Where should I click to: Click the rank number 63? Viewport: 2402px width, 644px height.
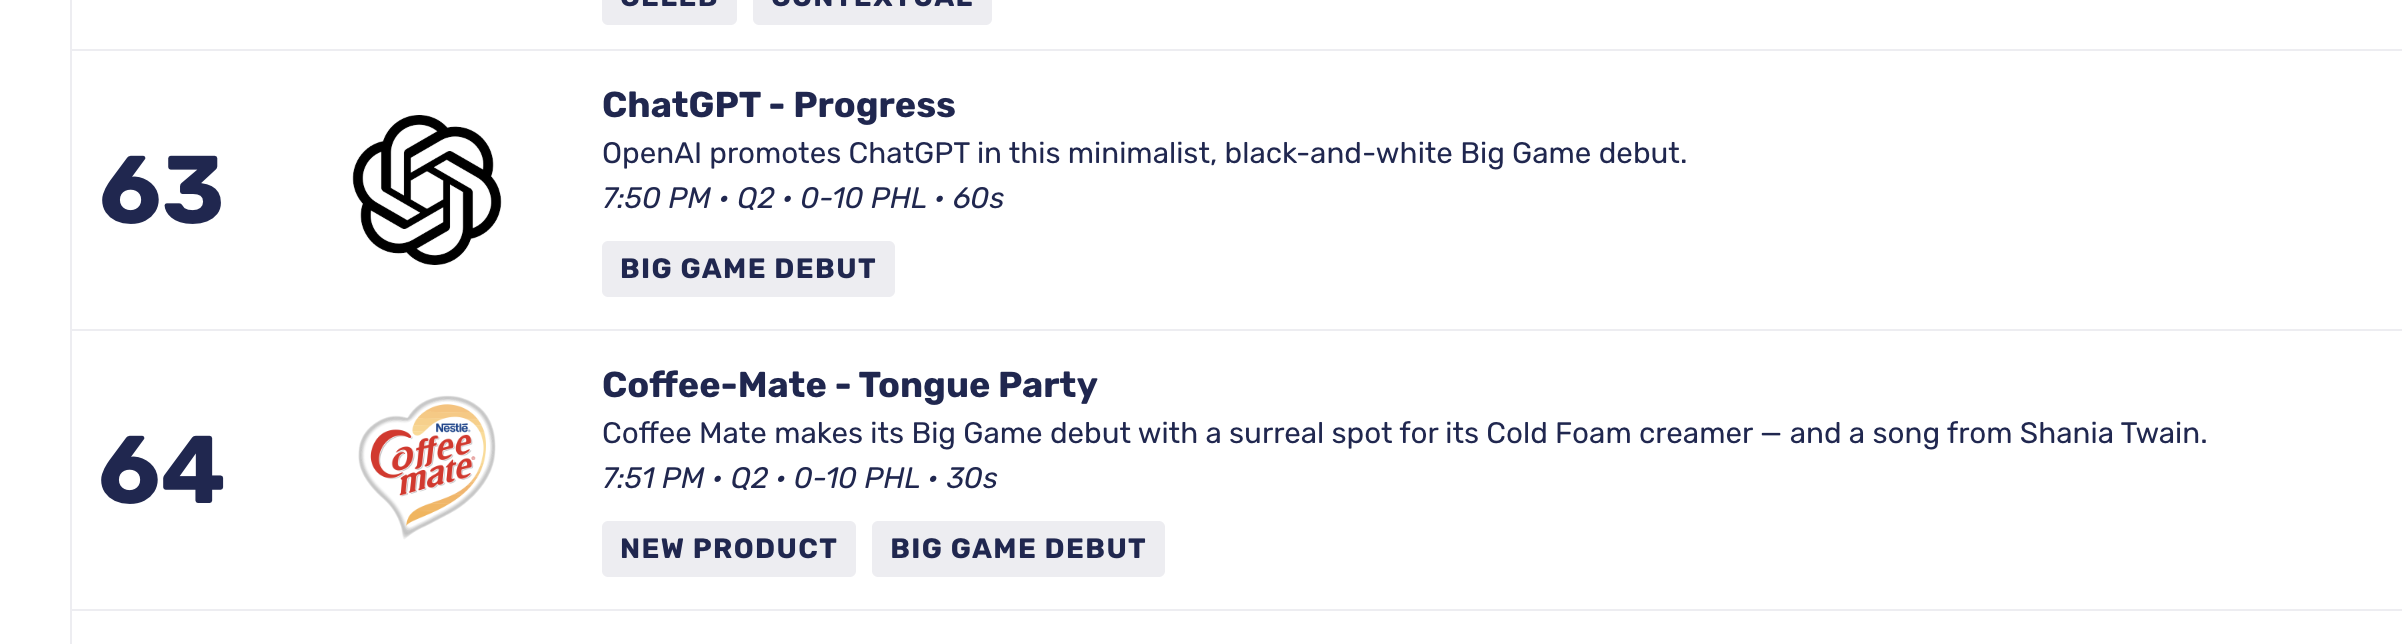click(x=162, y=190)
